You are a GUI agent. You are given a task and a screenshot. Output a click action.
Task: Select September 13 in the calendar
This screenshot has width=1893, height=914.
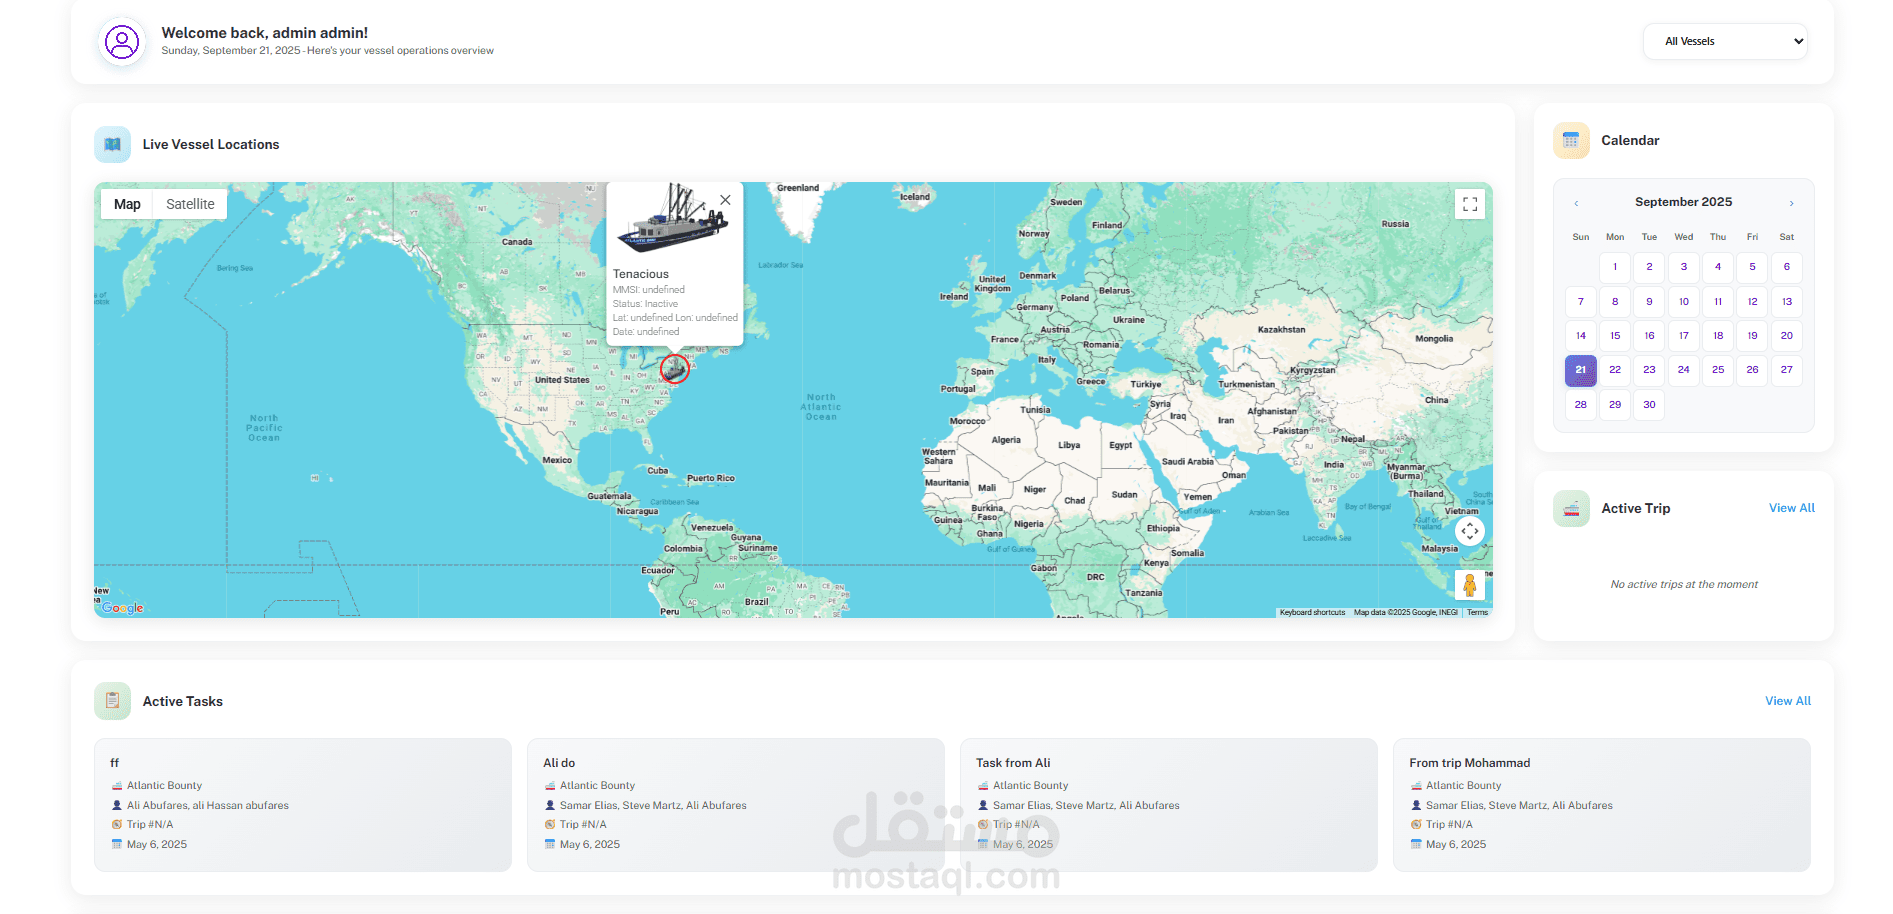pyautogui.click(x=1787, y=302)
